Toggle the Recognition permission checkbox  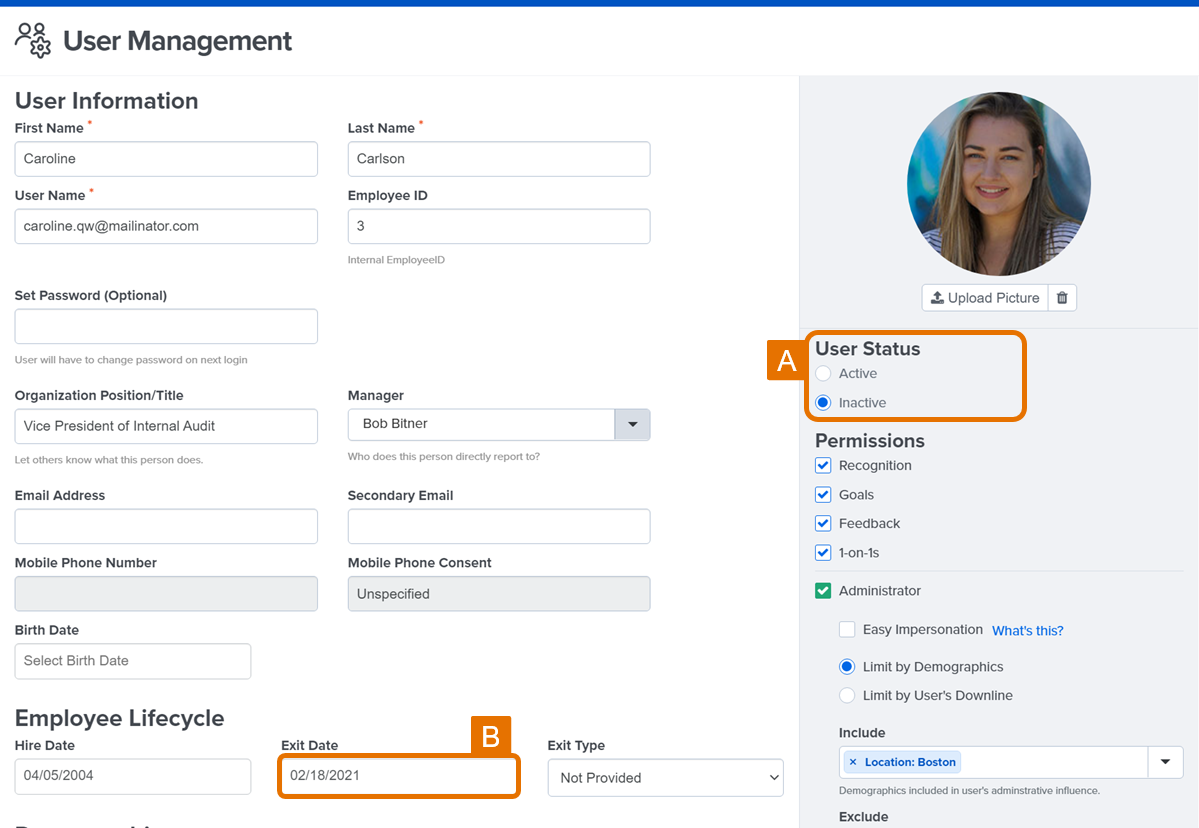tap(823, 466)
